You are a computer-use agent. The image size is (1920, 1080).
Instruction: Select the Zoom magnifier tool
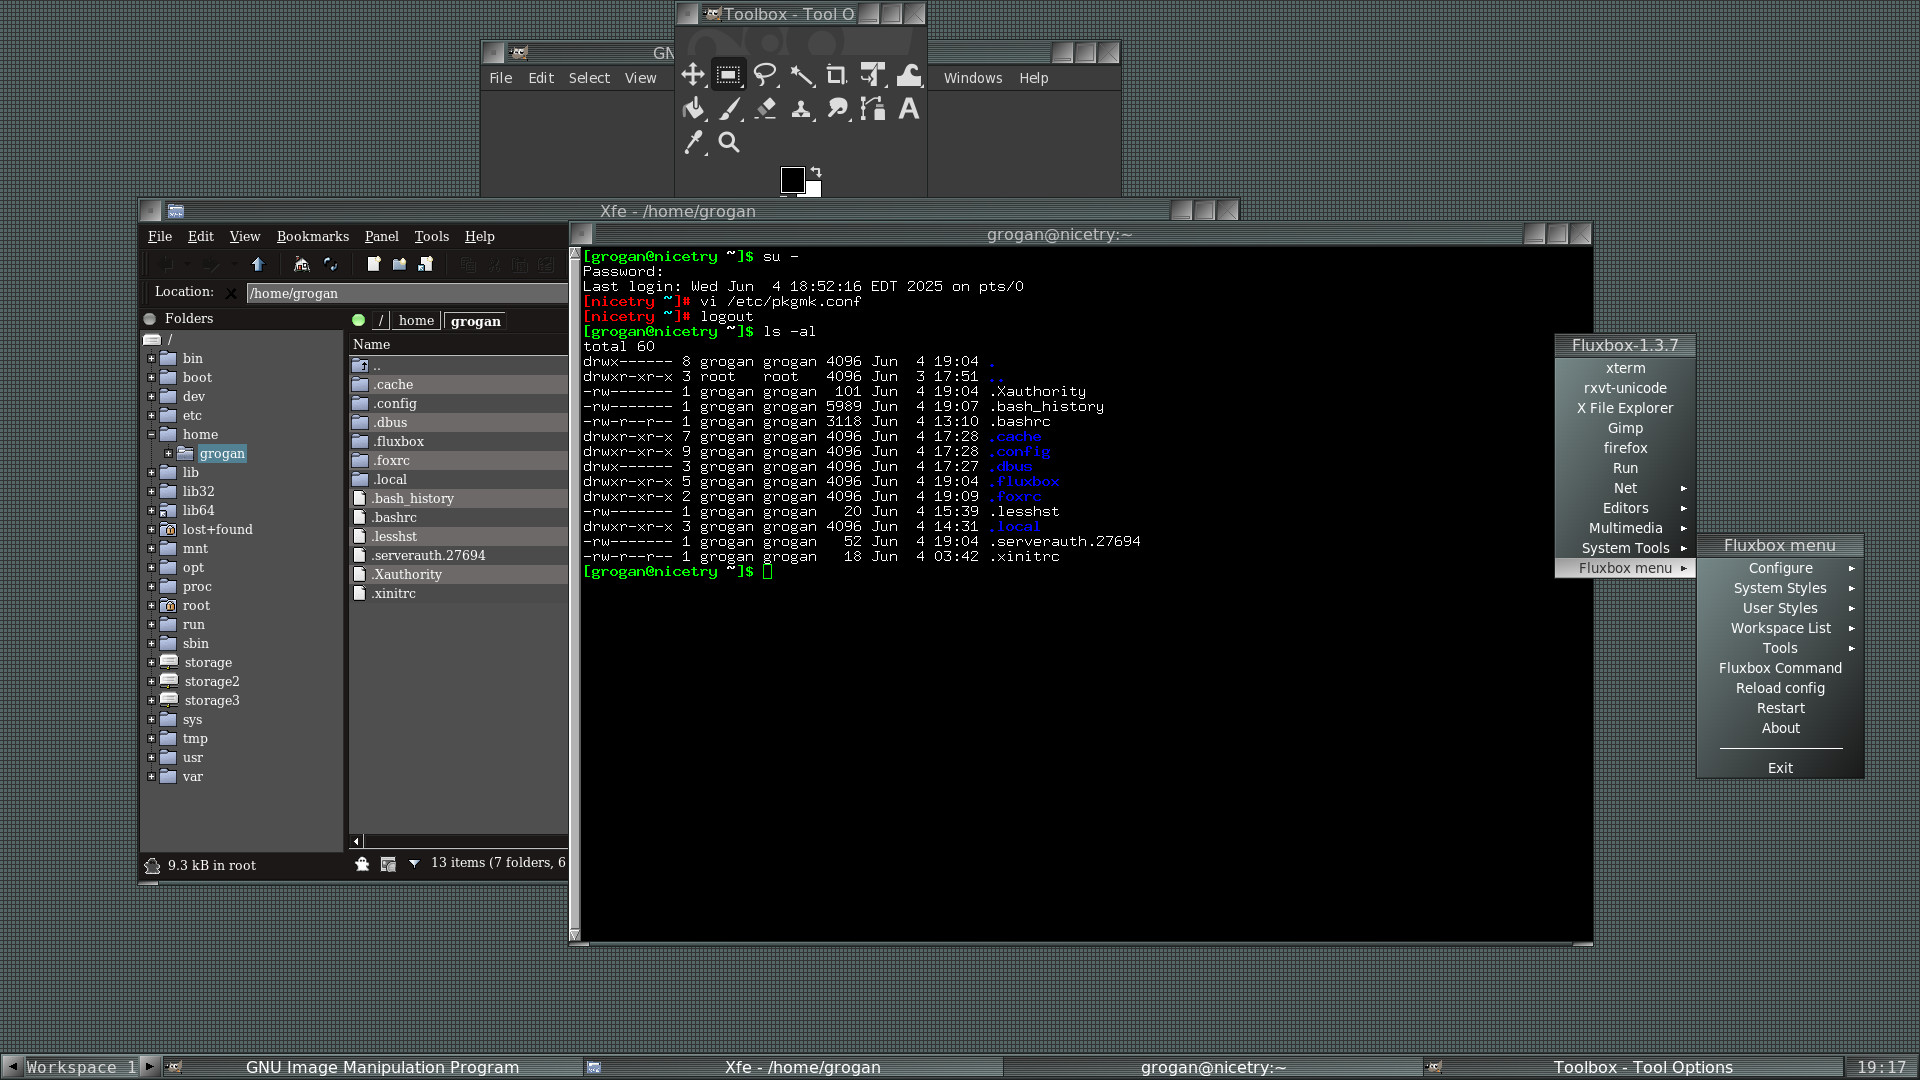pyautogui.click(x=728, y=143)
